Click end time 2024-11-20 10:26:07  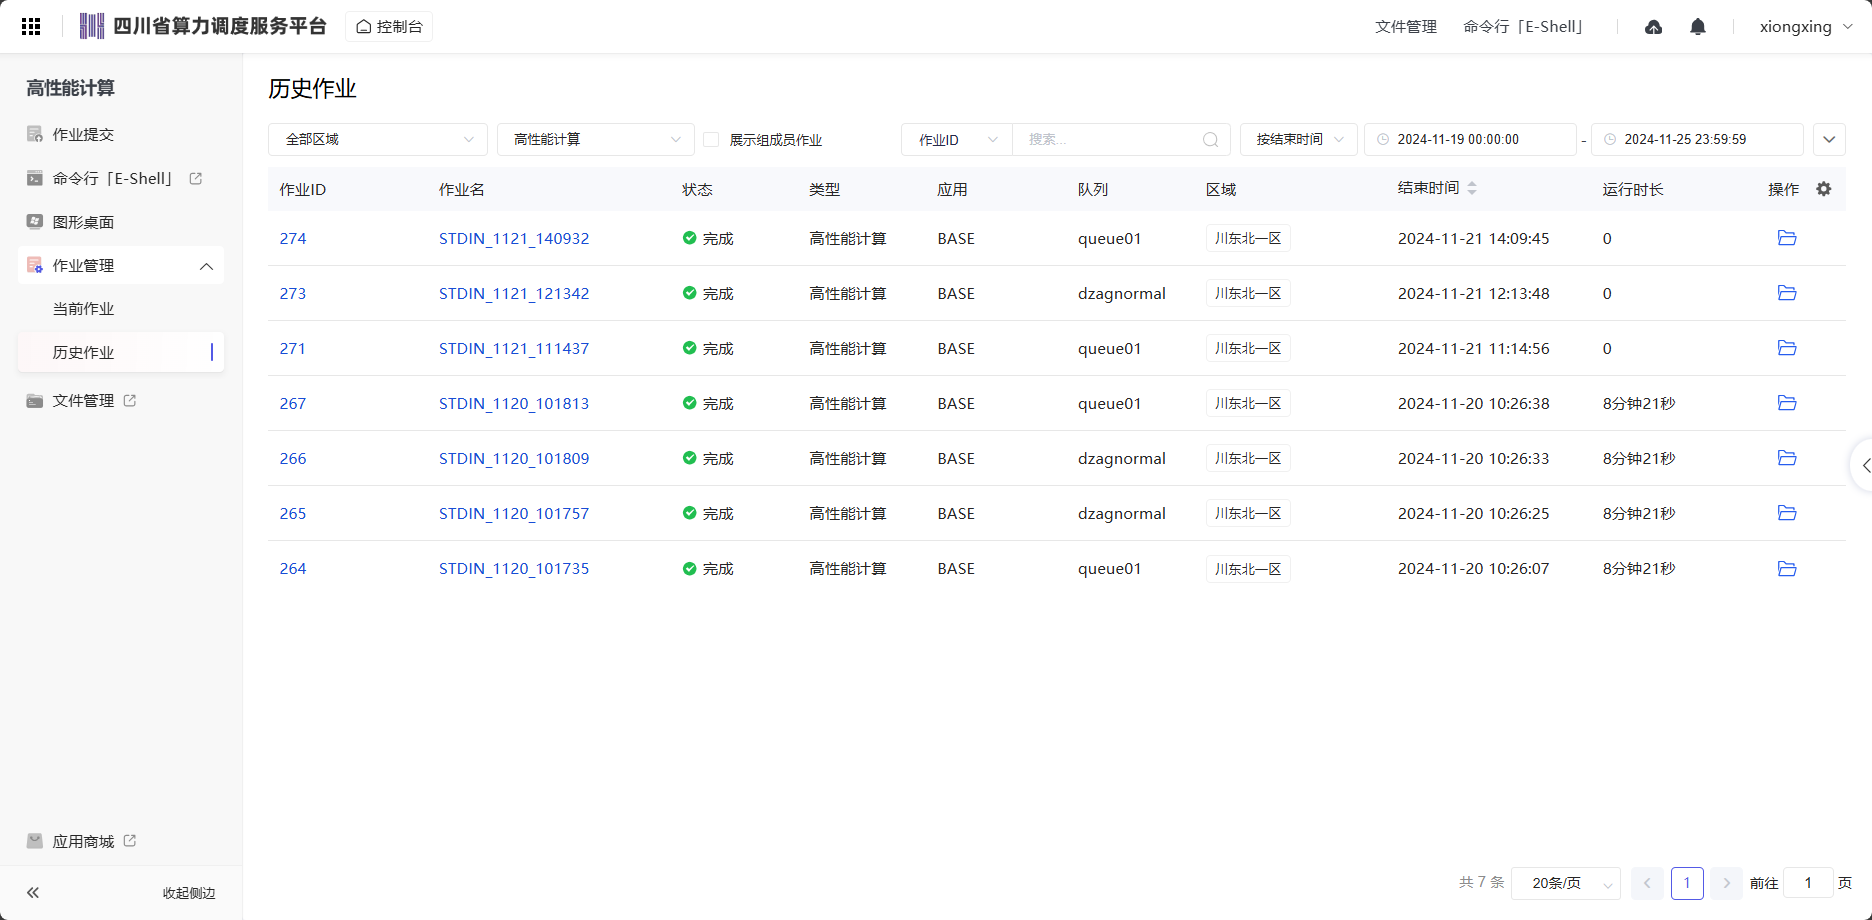(1473, 568)
